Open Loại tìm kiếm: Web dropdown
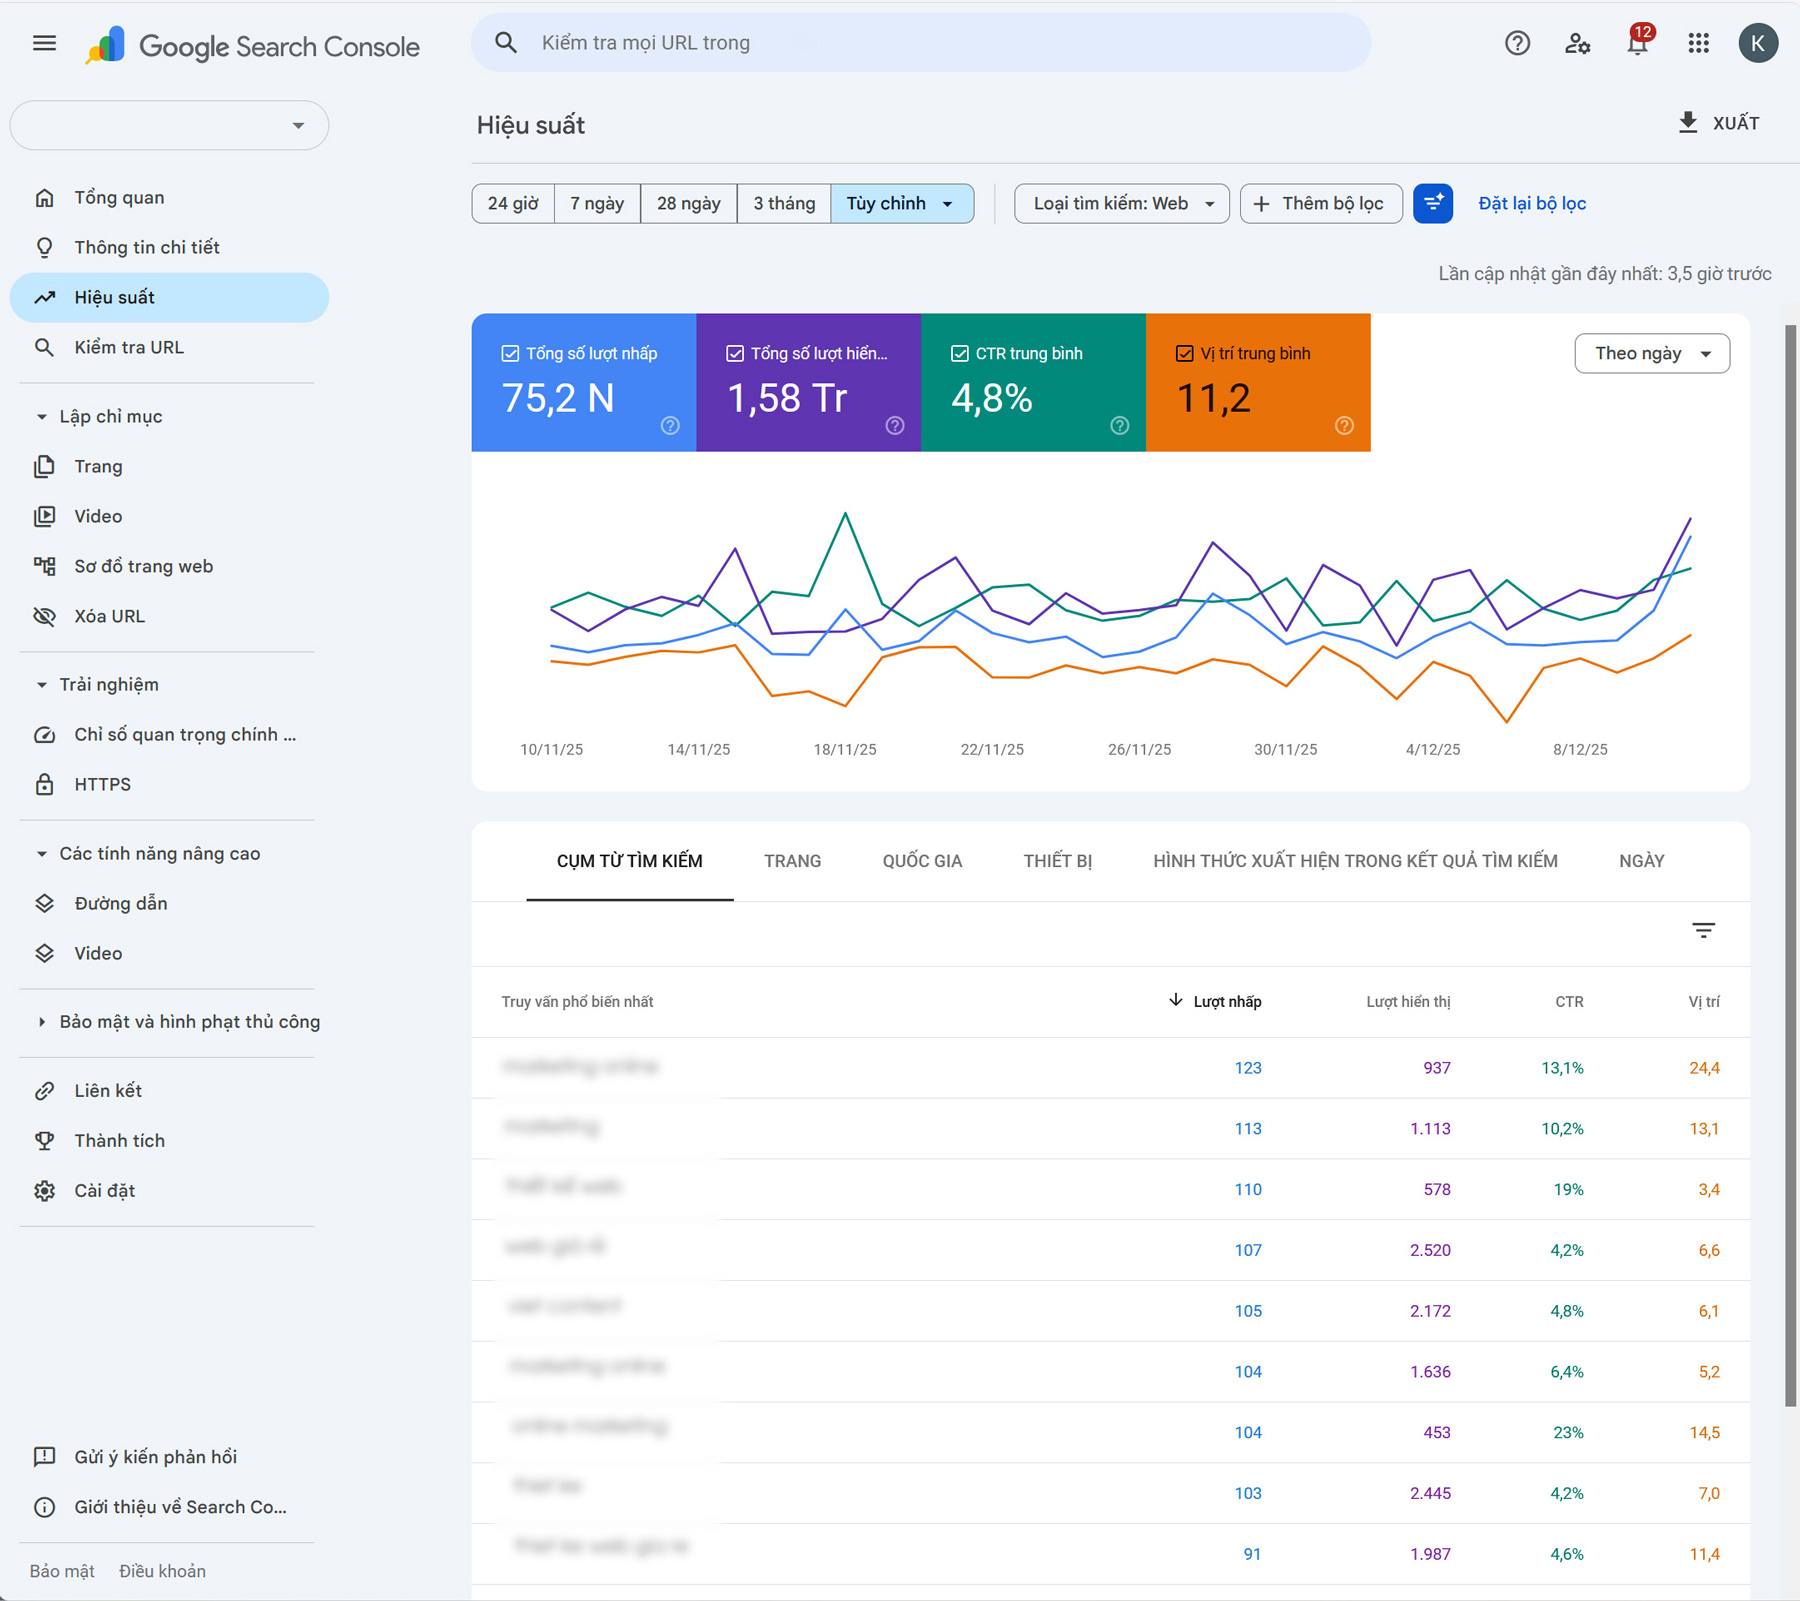Screen dimensions: 1800x1601 click(x=1122, y=204)
